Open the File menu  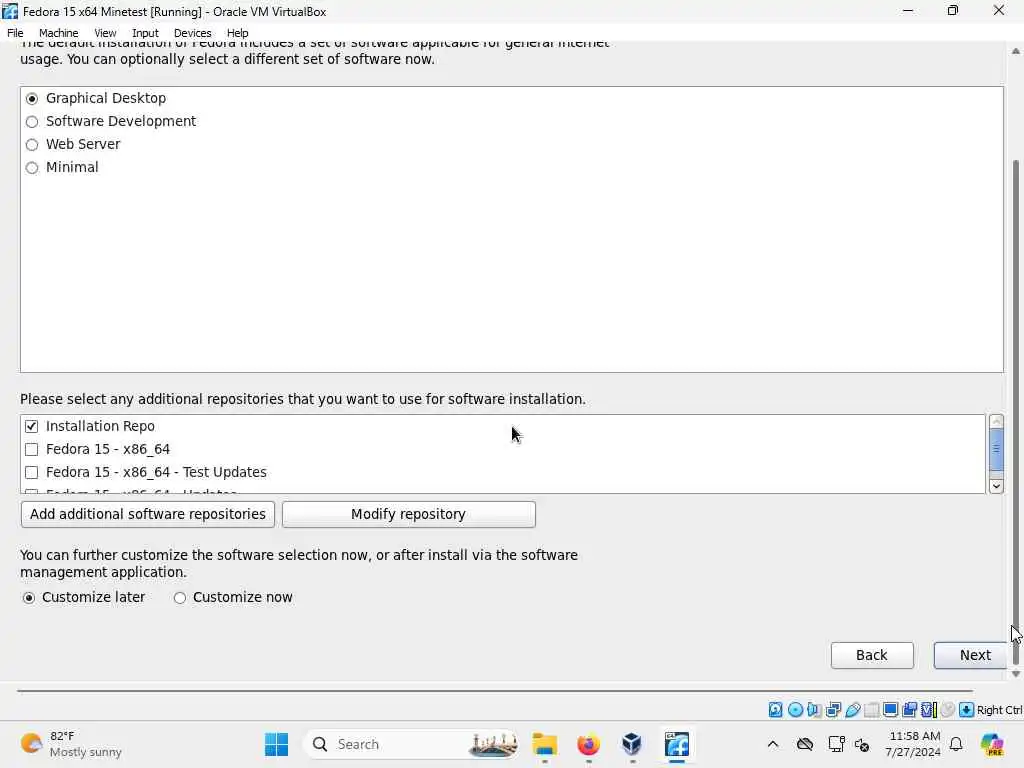point(15,33)
